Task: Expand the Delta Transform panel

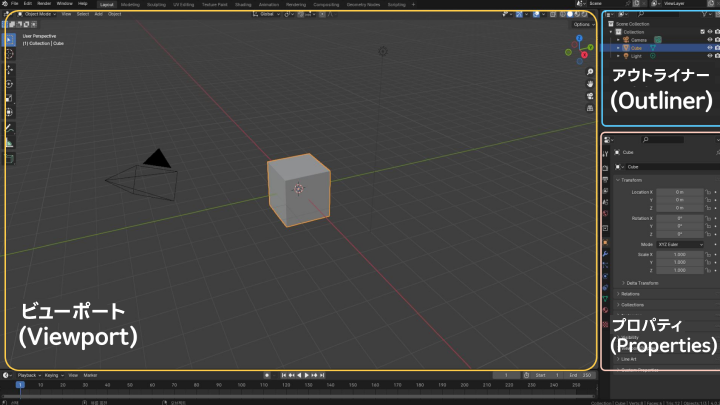Action: click(x=640, y=283)
